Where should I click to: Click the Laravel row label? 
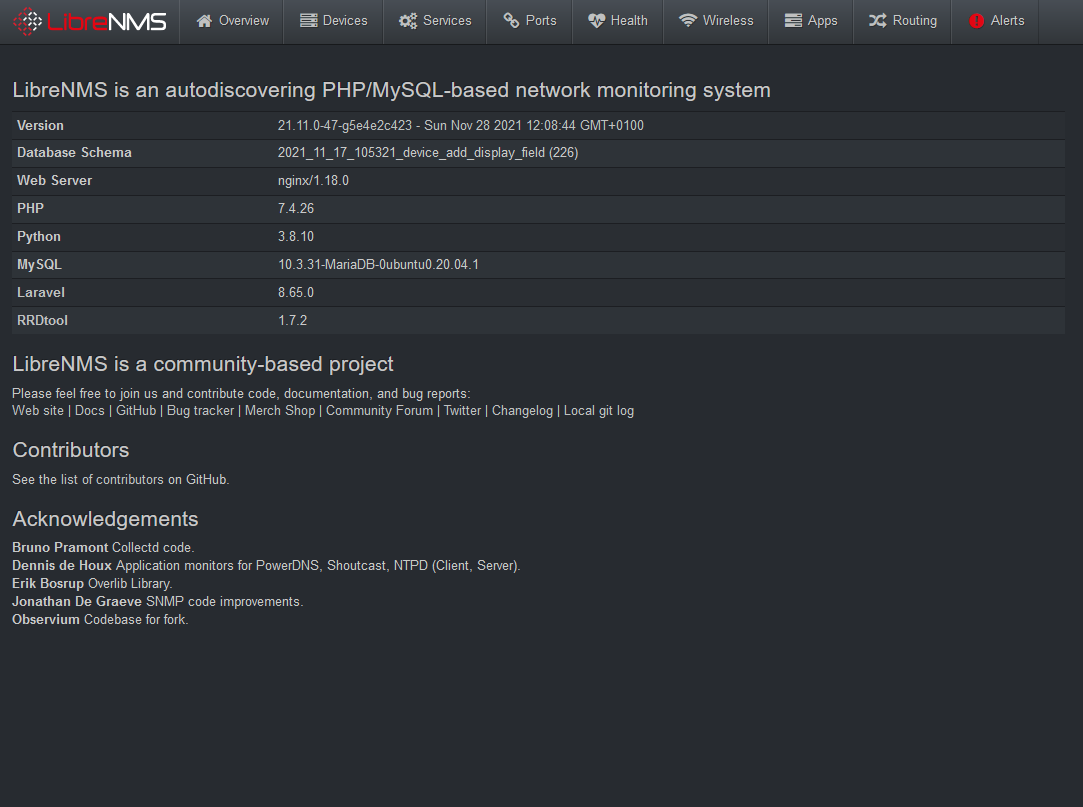point(41,292)
